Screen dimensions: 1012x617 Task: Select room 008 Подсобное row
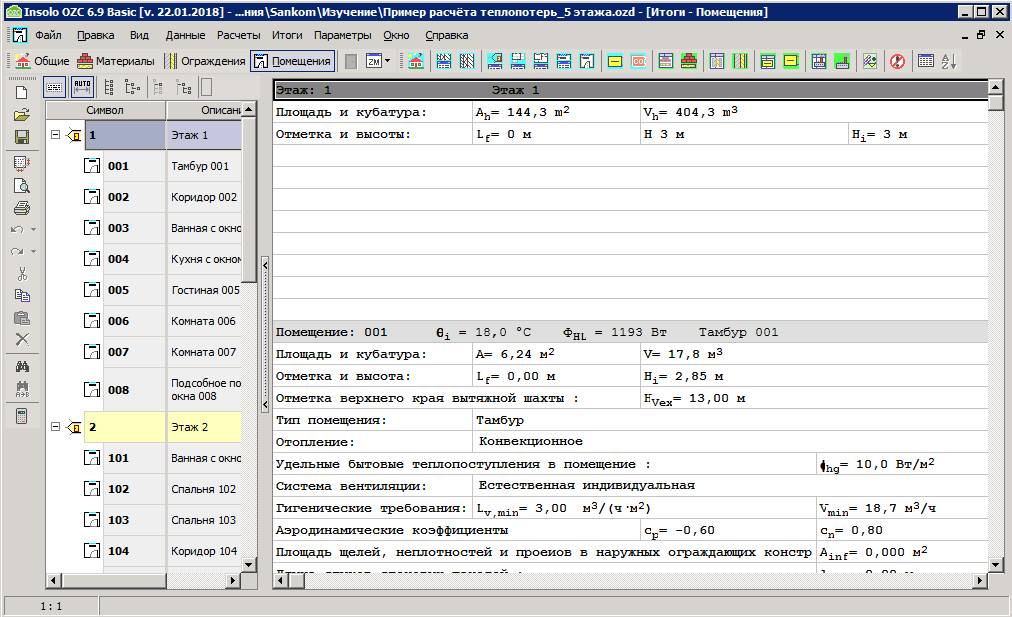[x=163, y=390]
